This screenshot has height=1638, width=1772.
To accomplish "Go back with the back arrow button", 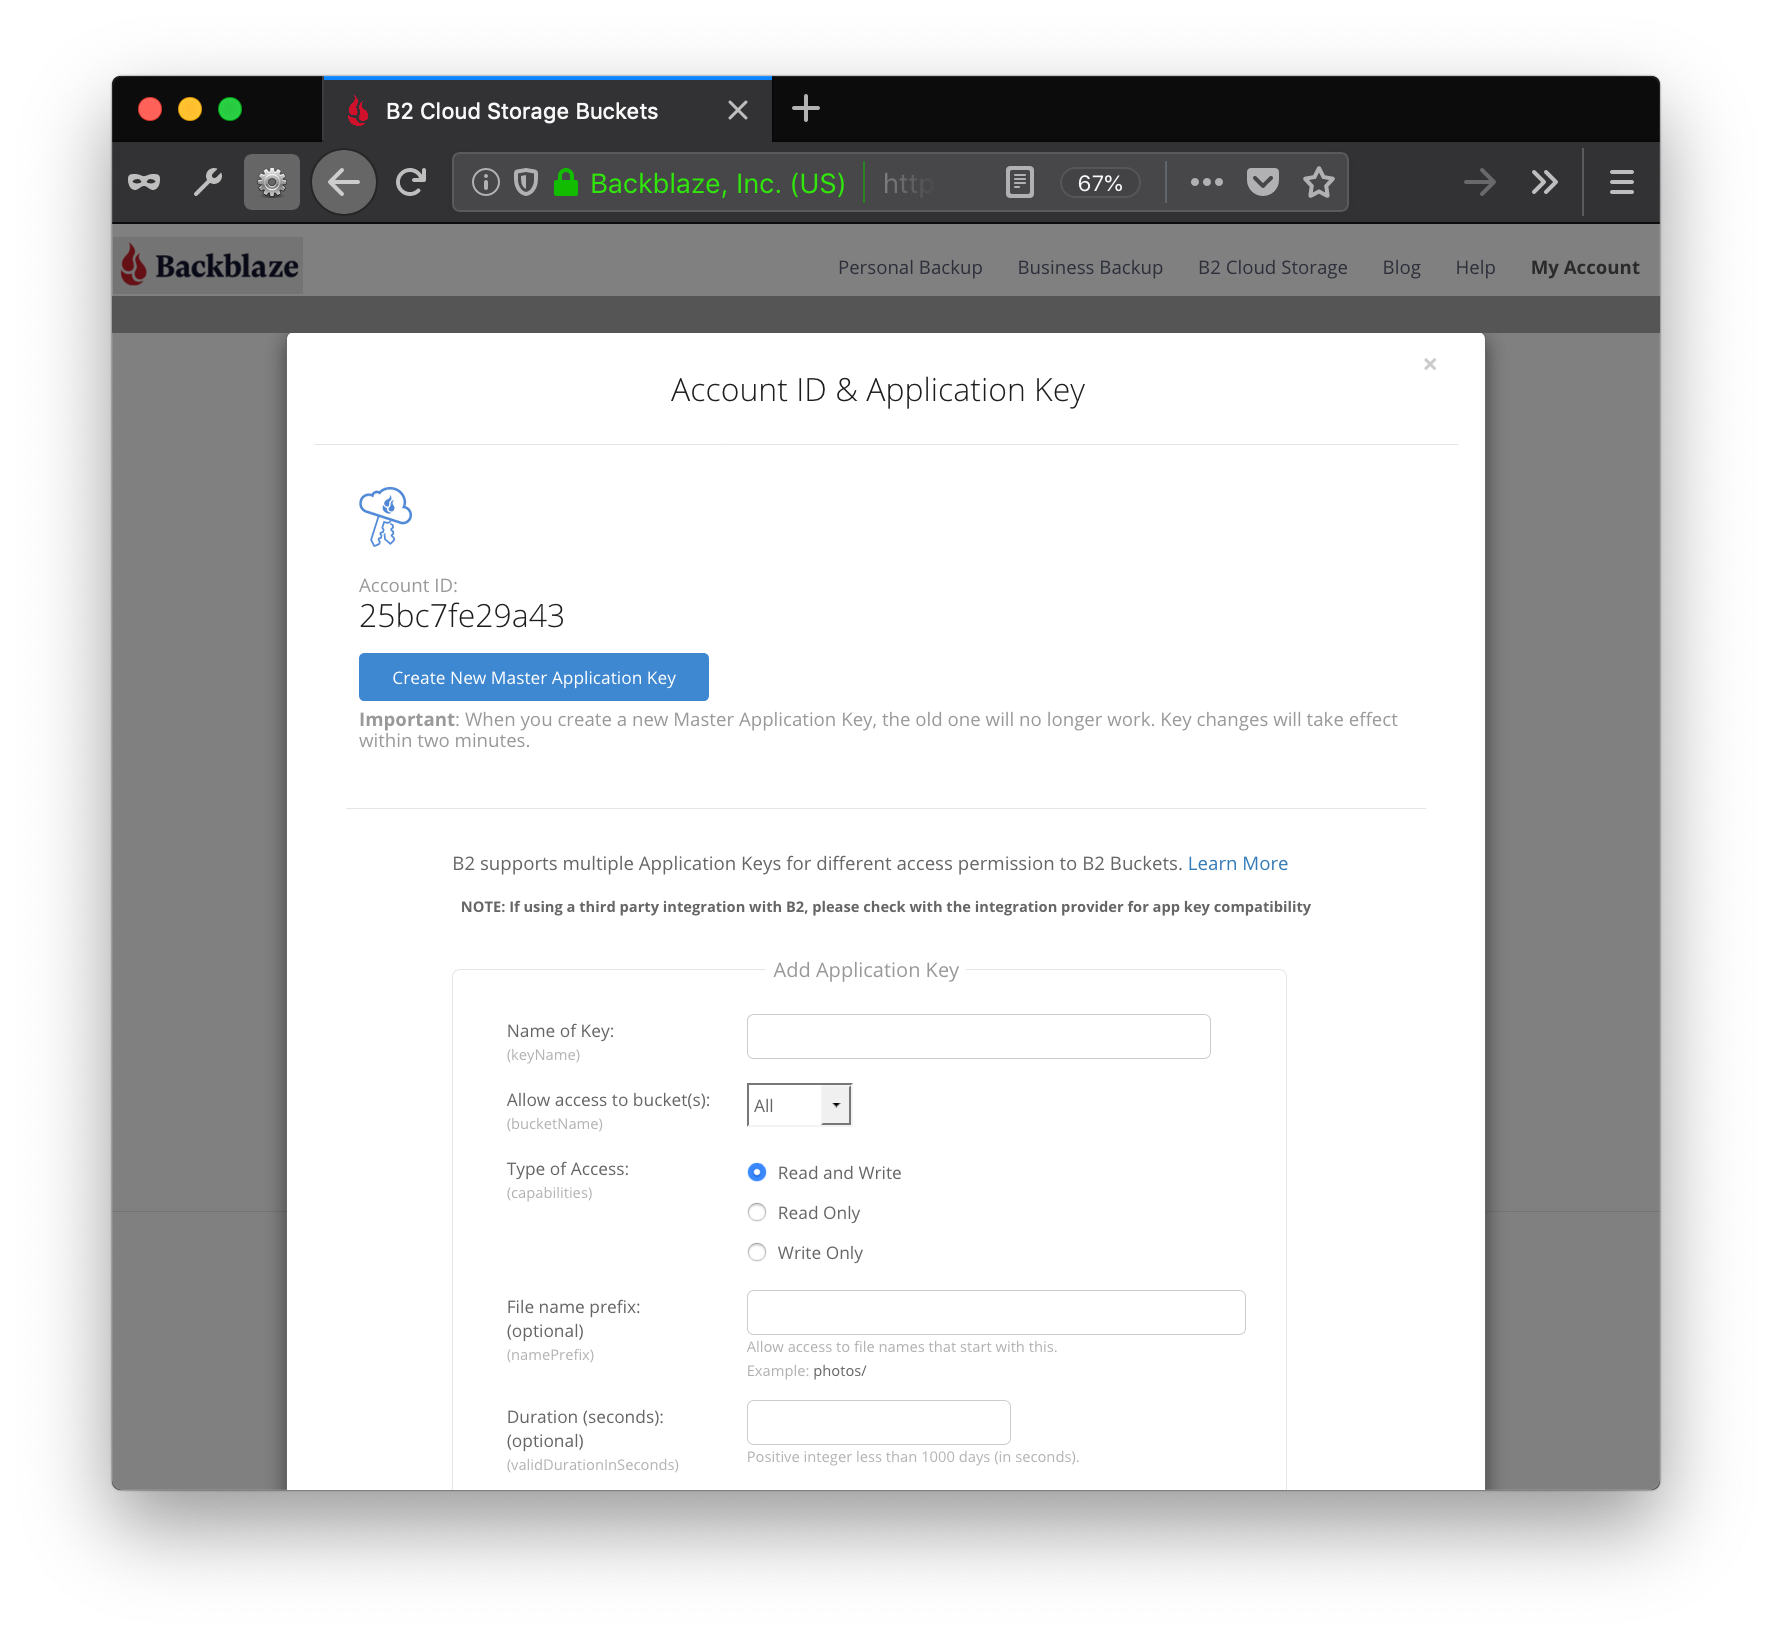I will click(344, 182).
